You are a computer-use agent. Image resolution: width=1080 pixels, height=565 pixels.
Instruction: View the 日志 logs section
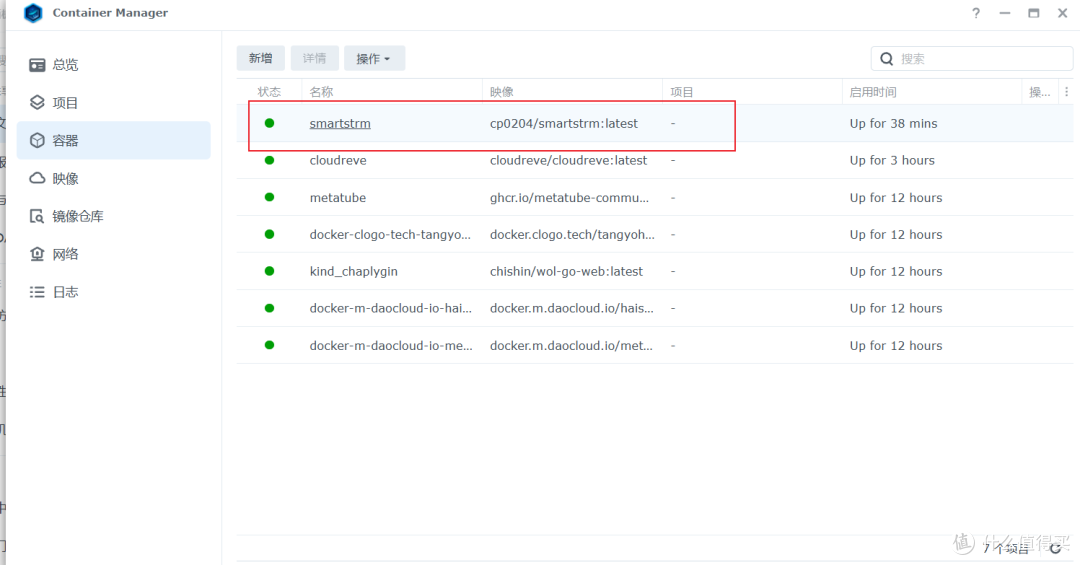(114, 292)
